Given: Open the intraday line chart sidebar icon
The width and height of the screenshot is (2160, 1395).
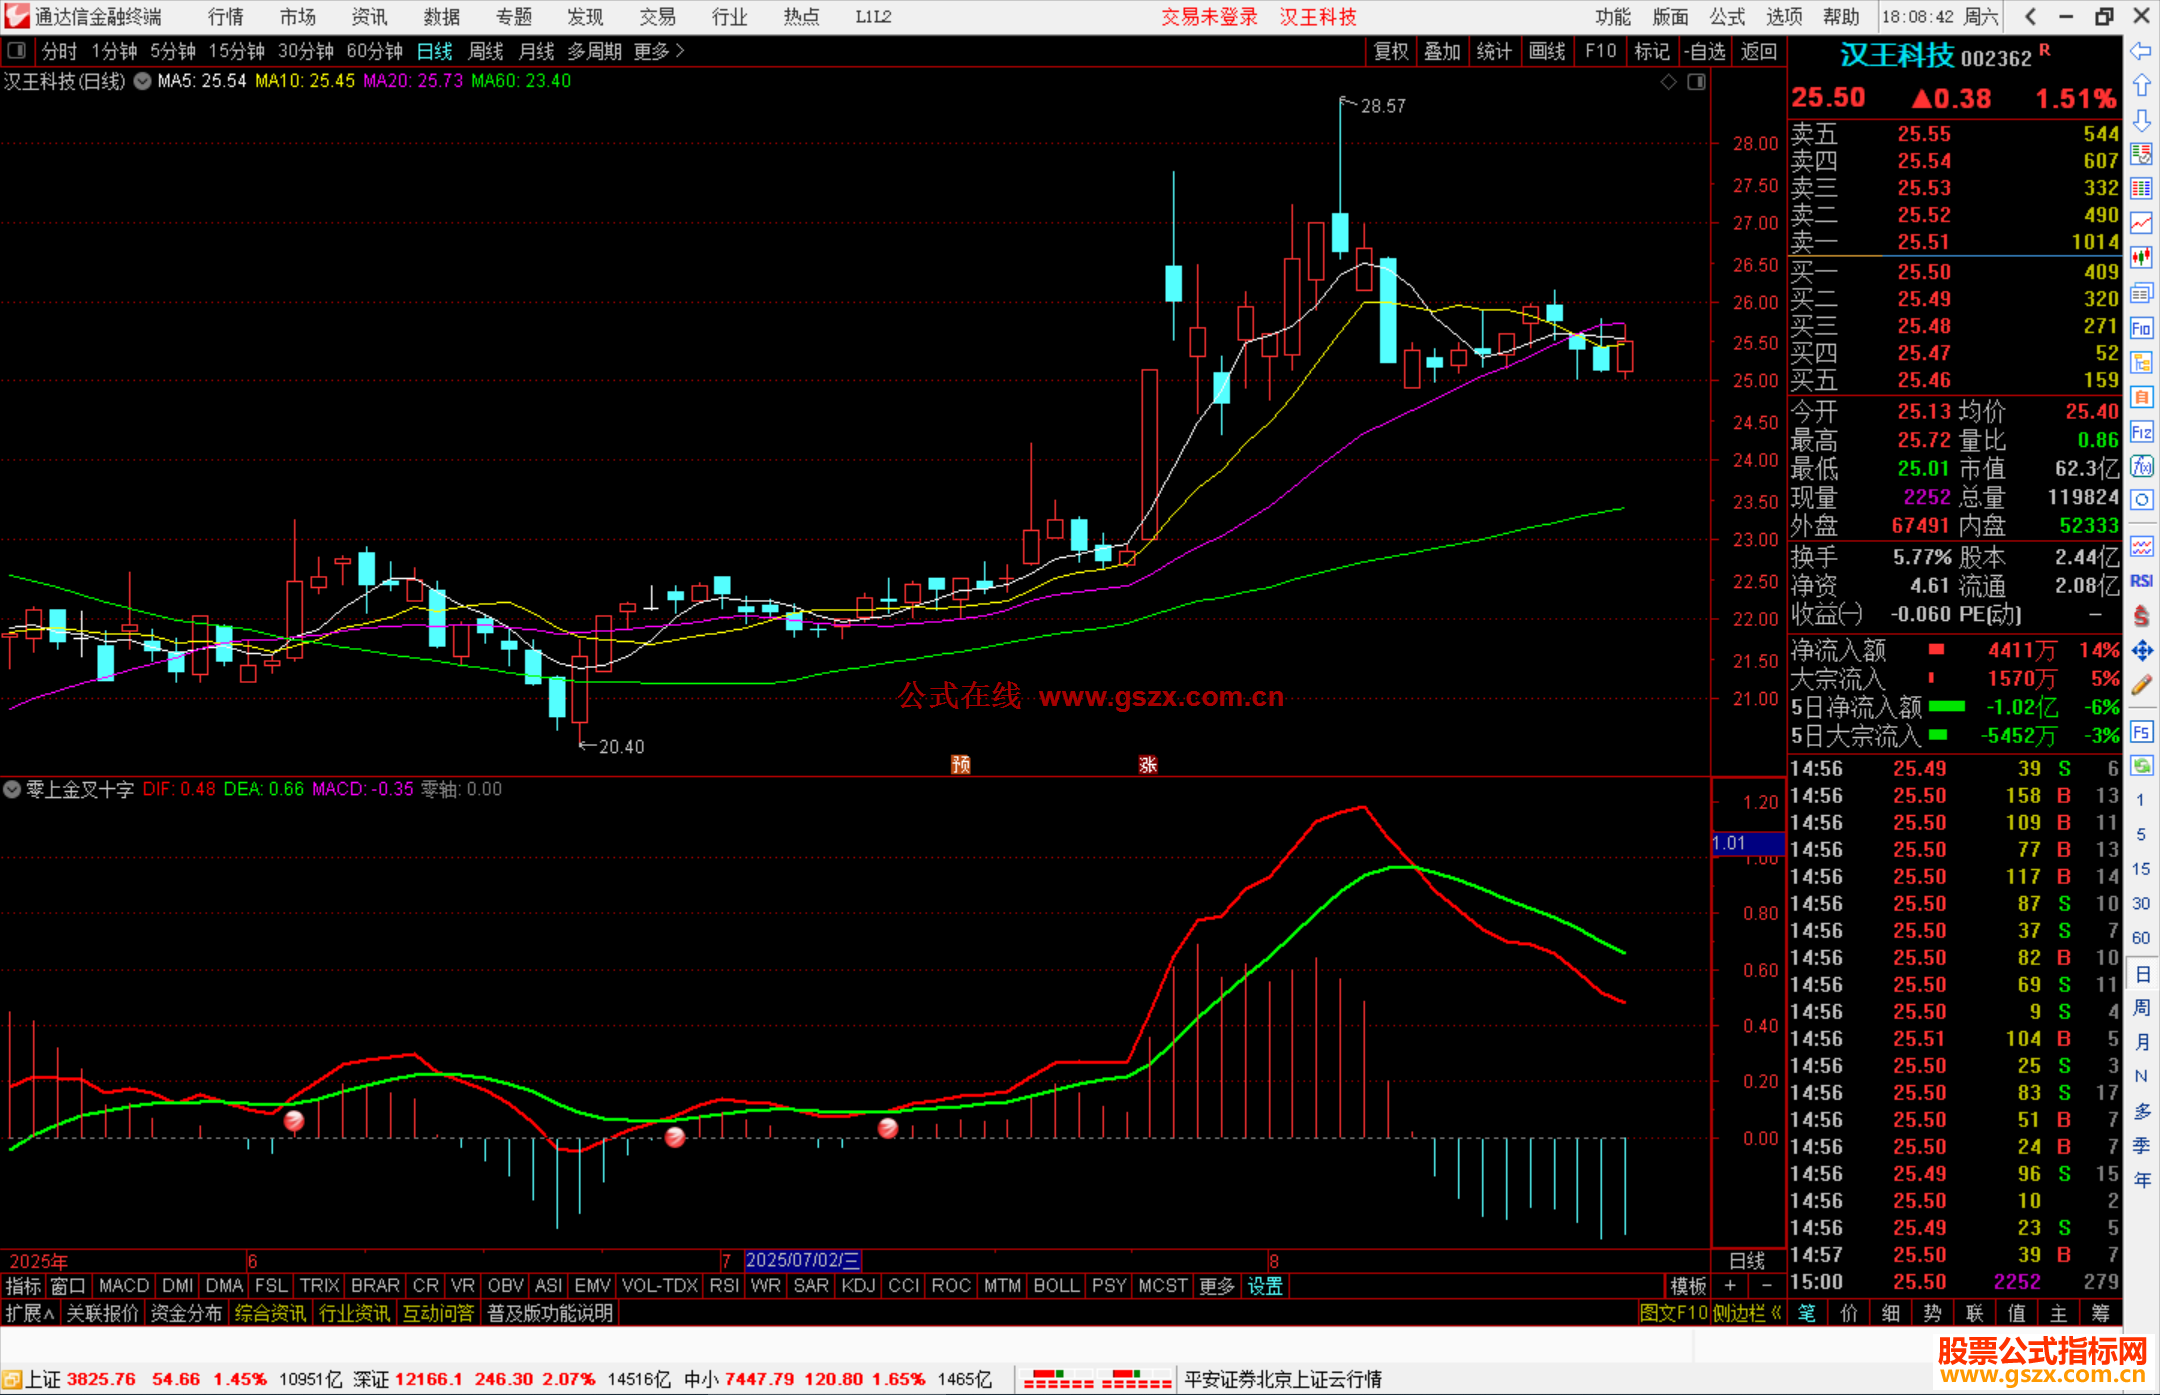Looking at the screenshot, I should point(2141,223).
